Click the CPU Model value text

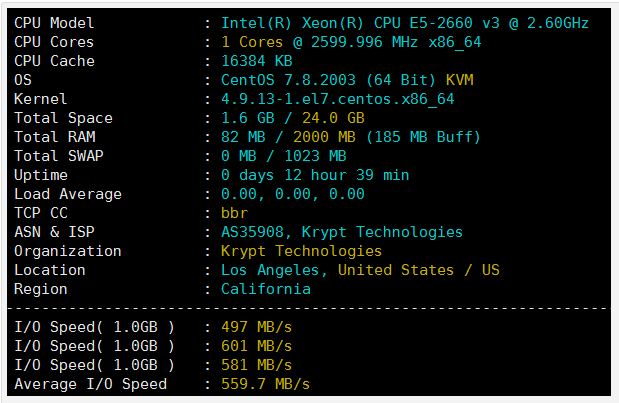(405, 23)
